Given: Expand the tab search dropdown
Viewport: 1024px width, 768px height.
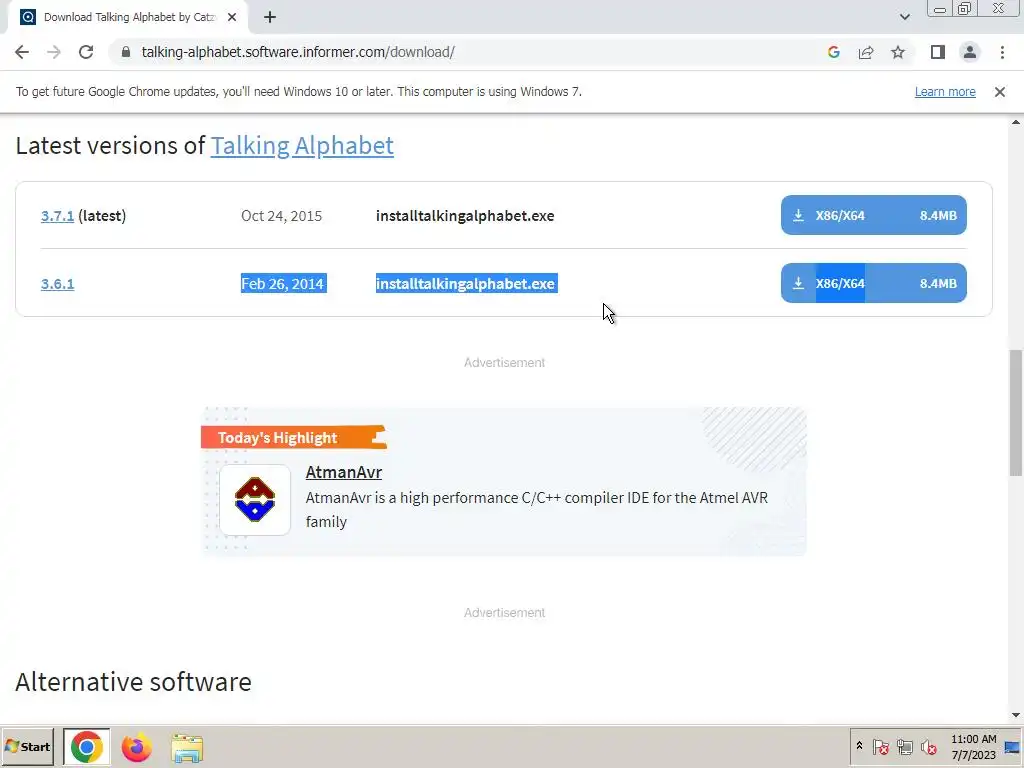Looking at the screenshot, I should 904,17.
